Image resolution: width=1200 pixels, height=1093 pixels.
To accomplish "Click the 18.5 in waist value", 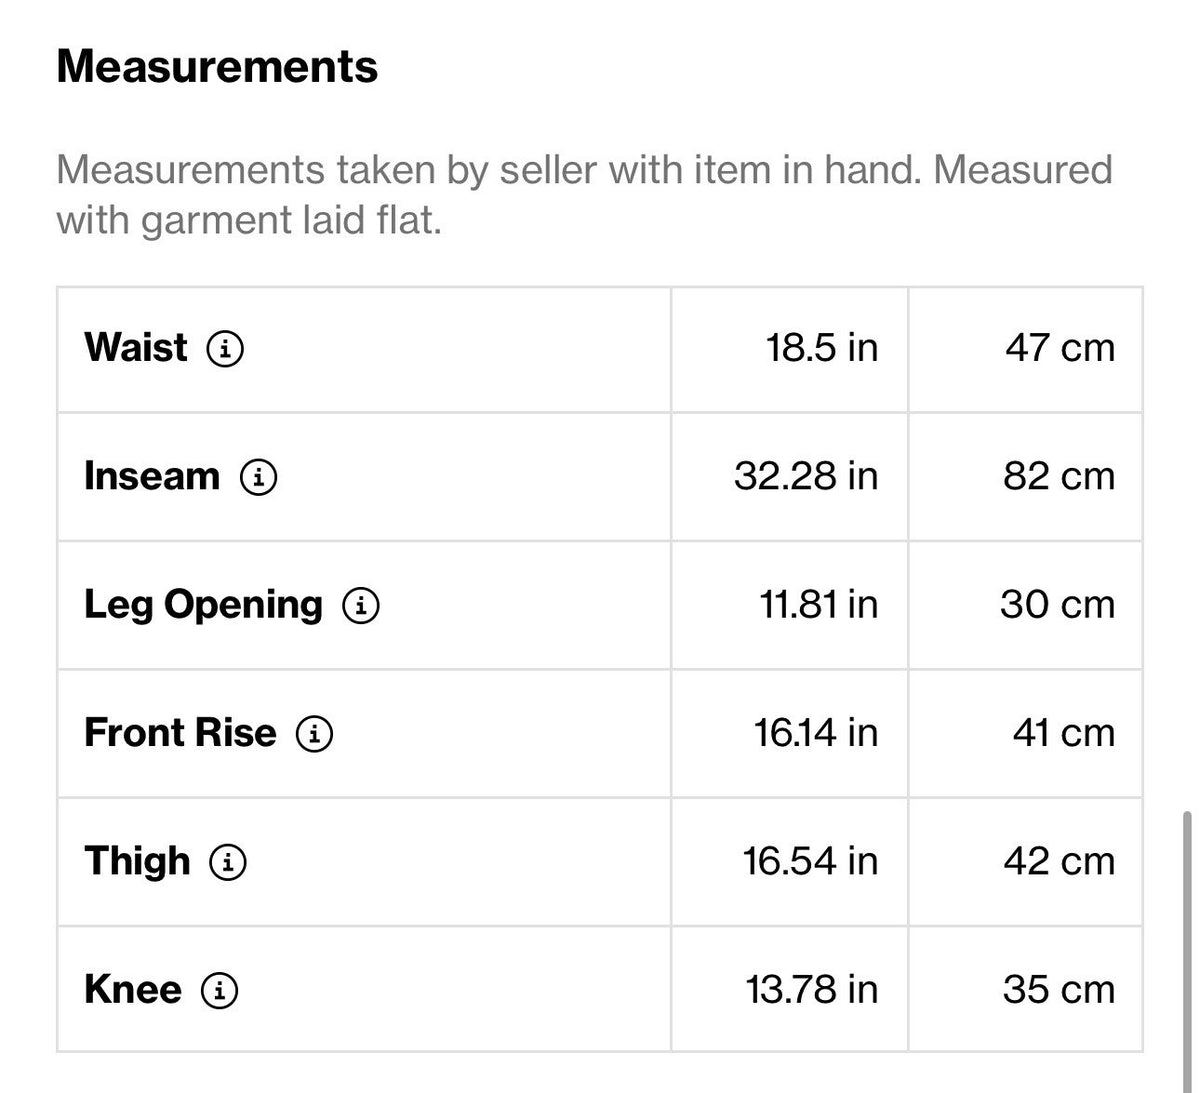I will [x=822, y=348].
